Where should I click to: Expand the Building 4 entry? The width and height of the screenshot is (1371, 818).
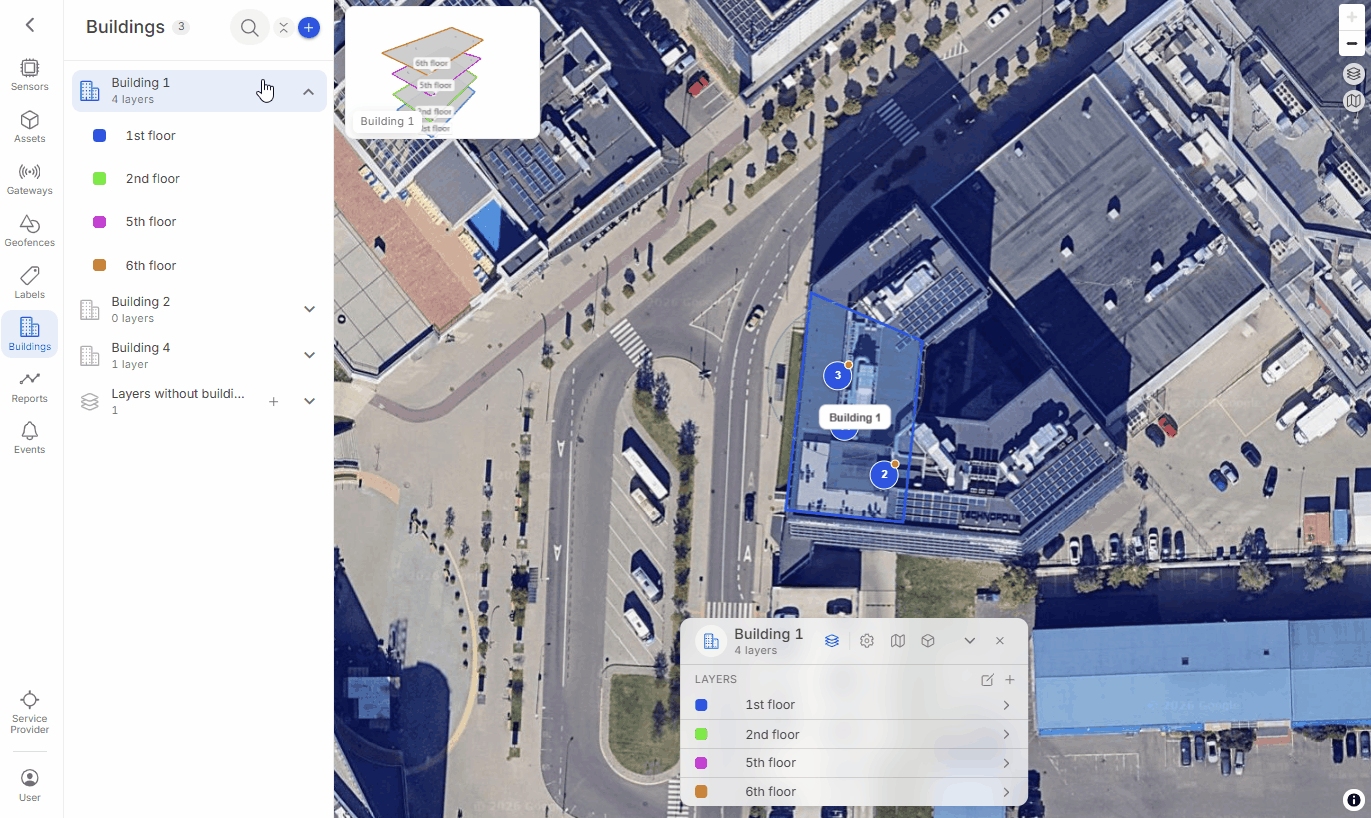pyautogui.click(x=309, y=355)
